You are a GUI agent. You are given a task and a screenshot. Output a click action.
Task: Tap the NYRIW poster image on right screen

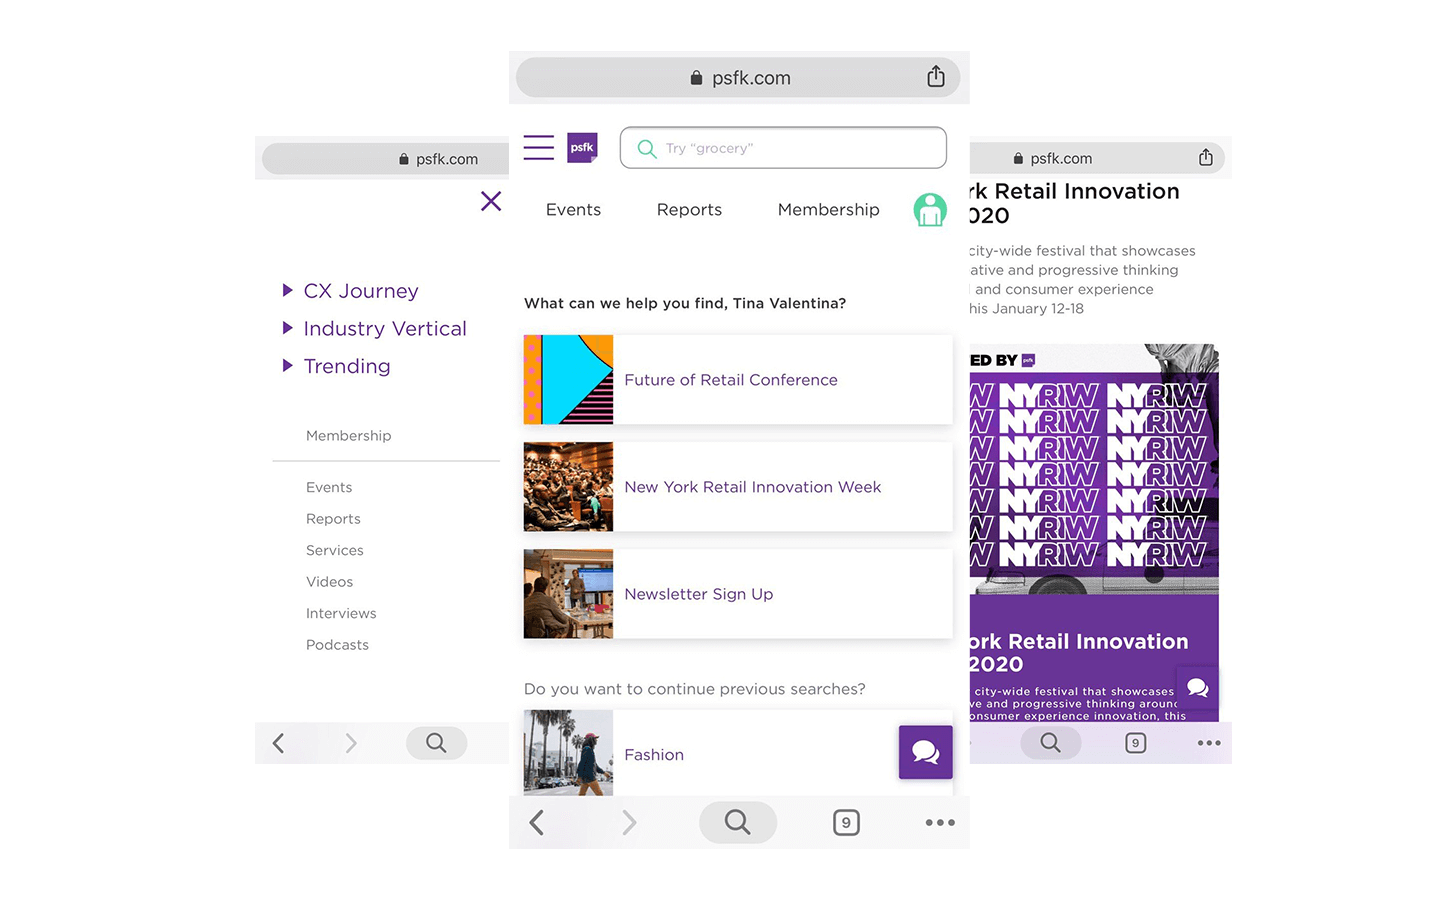click(1094, 470)
